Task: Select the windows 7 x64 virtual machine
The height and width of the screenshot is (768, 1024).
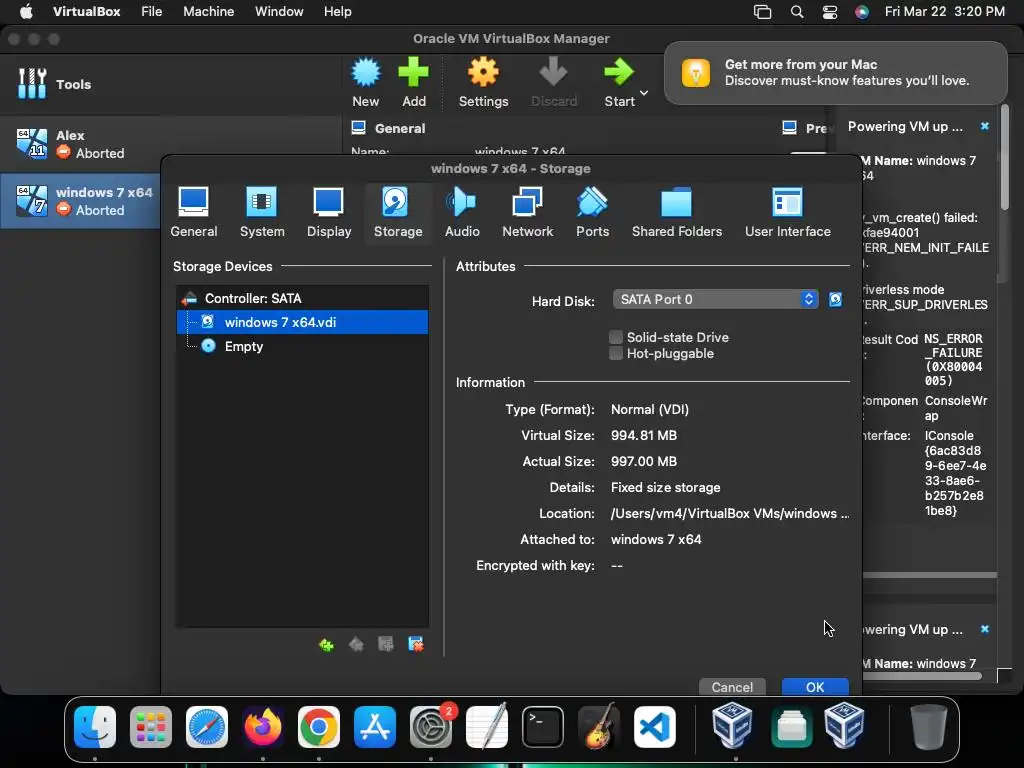Action: tap(80, 200)
